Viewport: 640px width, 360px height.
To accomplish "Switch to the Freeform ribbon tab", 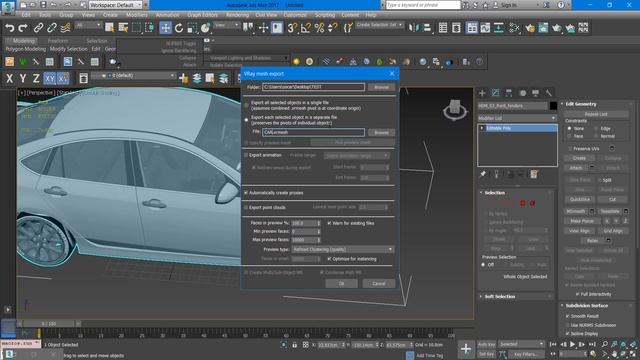I will tap(58, 41).
